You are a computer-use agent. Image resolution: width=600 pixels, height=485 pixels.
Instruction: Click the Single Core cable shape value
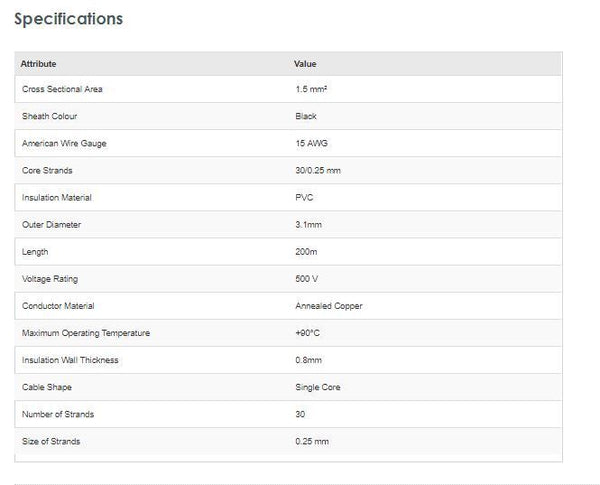pyautogui.click(x=319, y=387)
